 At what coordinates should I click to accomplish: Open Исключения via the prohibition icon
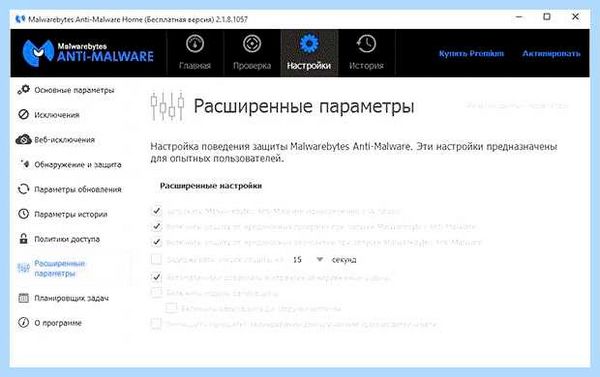[23, 114]
